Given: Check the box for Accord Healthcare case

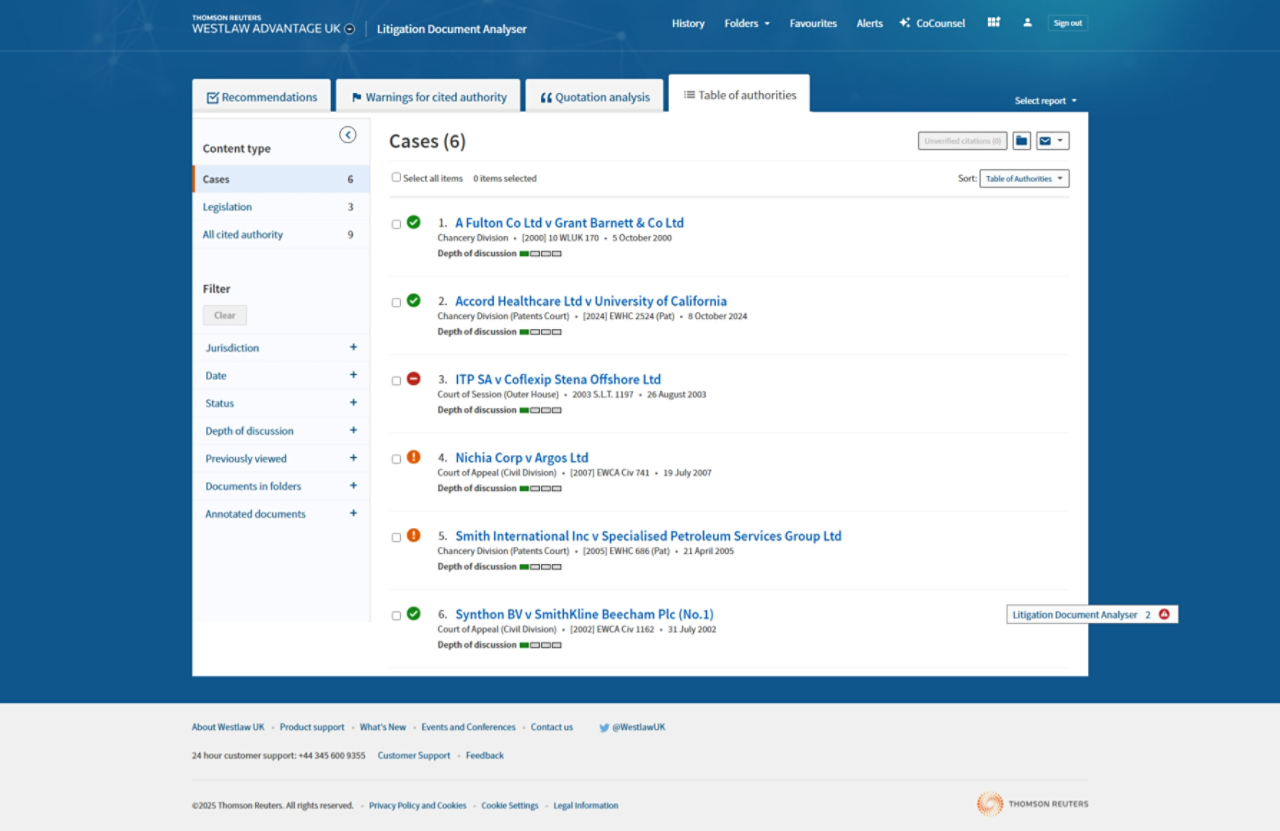Looking at the screenshot, I should pyautogui.click(x=396, y=302).
